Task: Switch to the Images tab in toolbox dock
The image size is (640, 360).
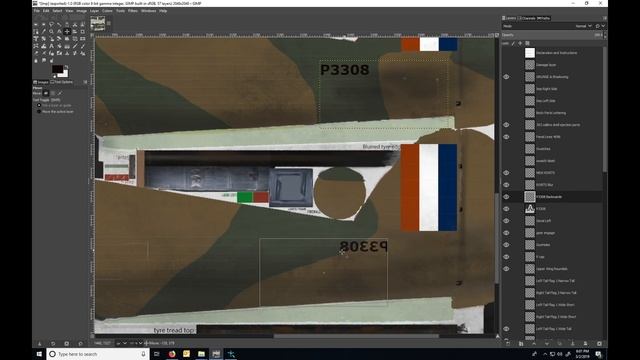Action: pos(41,82)
